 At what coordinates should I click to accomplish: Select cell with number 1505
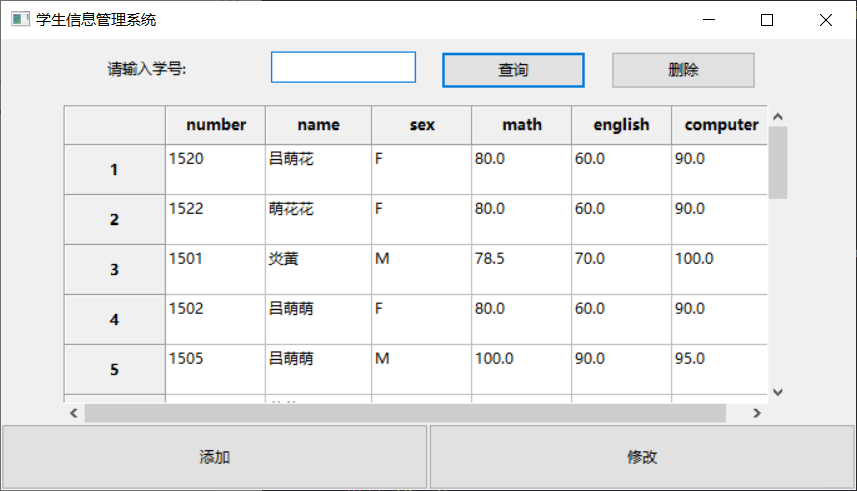tap(215, 370)
